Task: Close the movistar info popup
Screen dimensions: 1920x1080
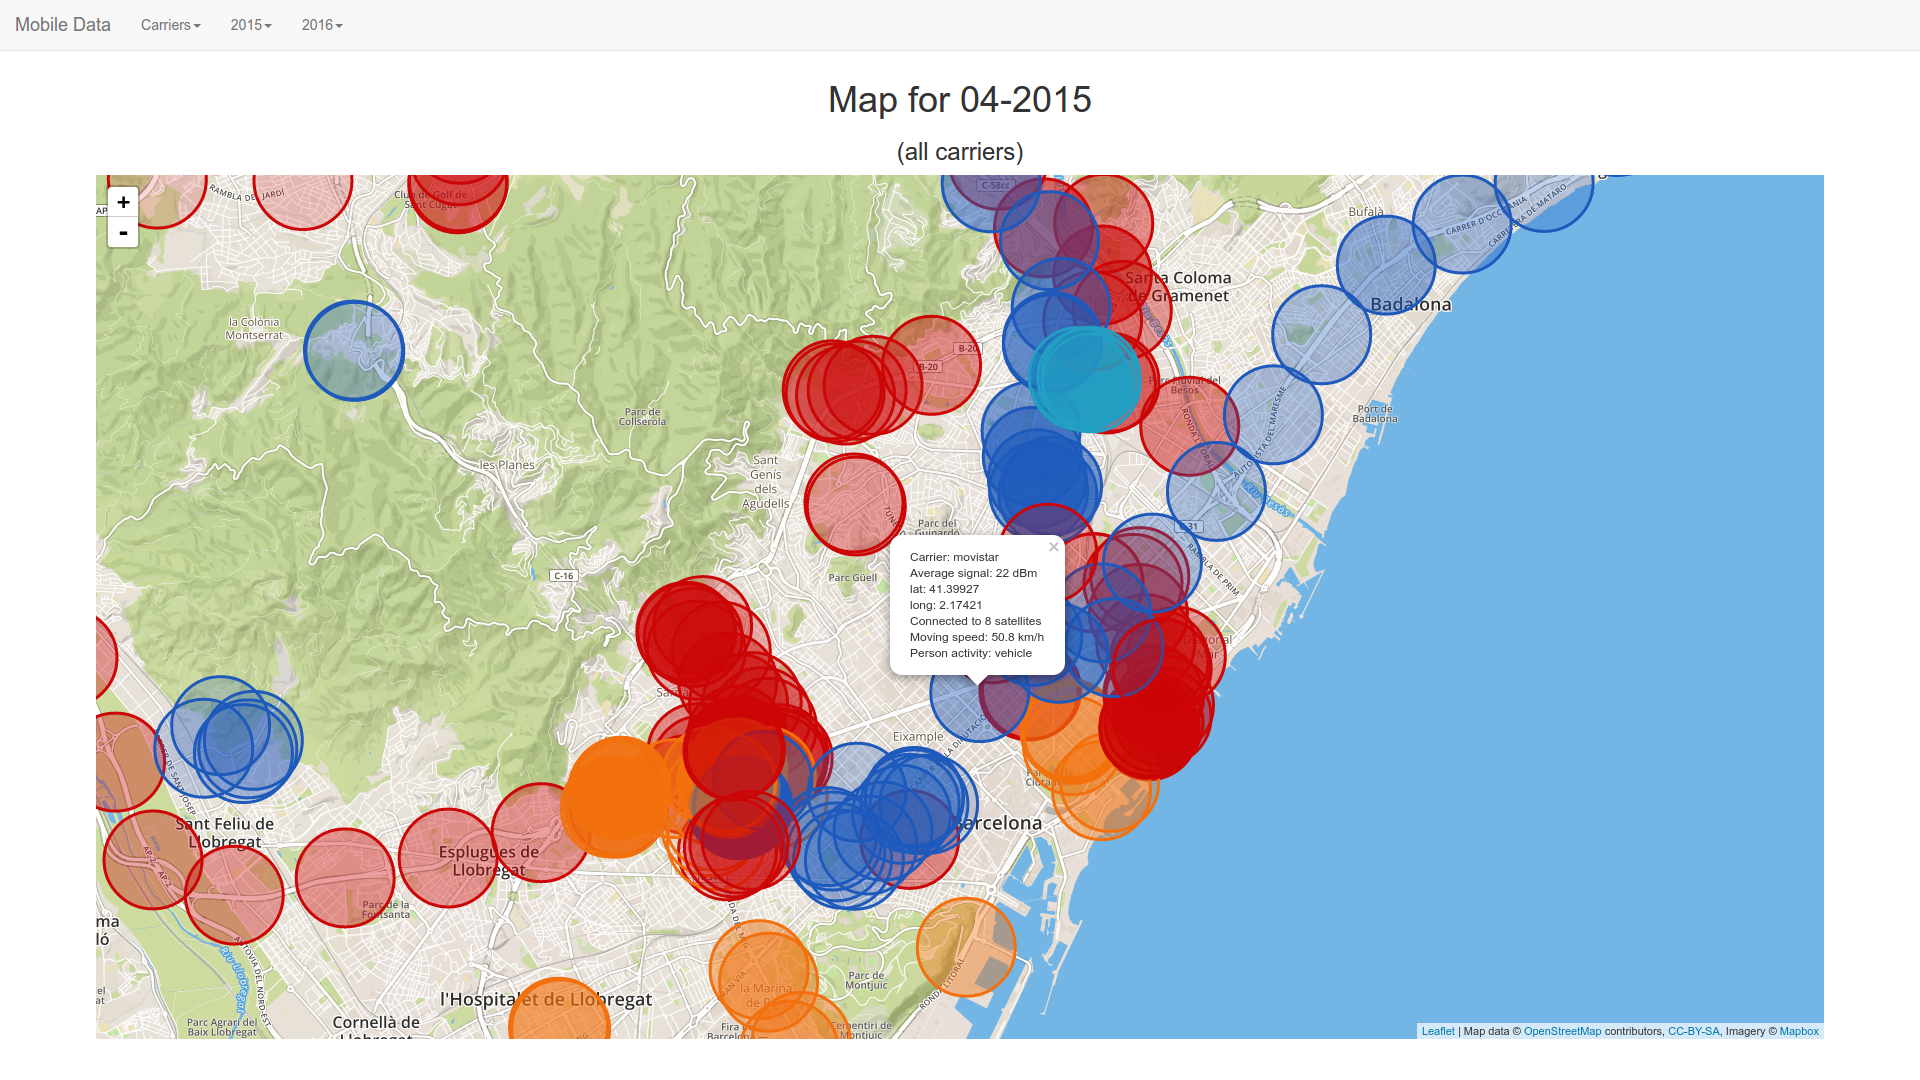Action: (x=1053, y=547)
